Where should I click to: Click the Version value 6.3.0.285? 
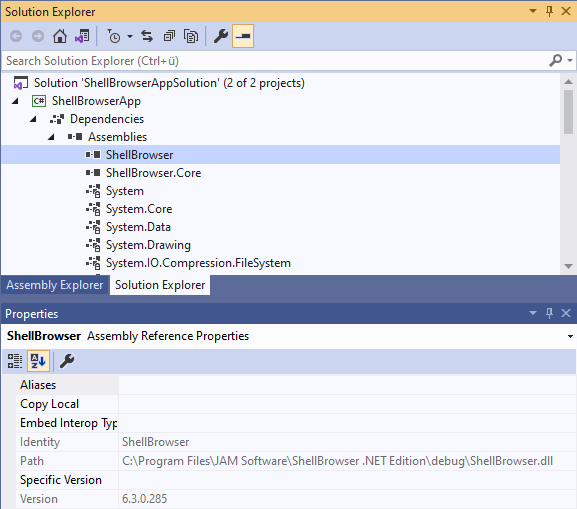pos(145,499)
